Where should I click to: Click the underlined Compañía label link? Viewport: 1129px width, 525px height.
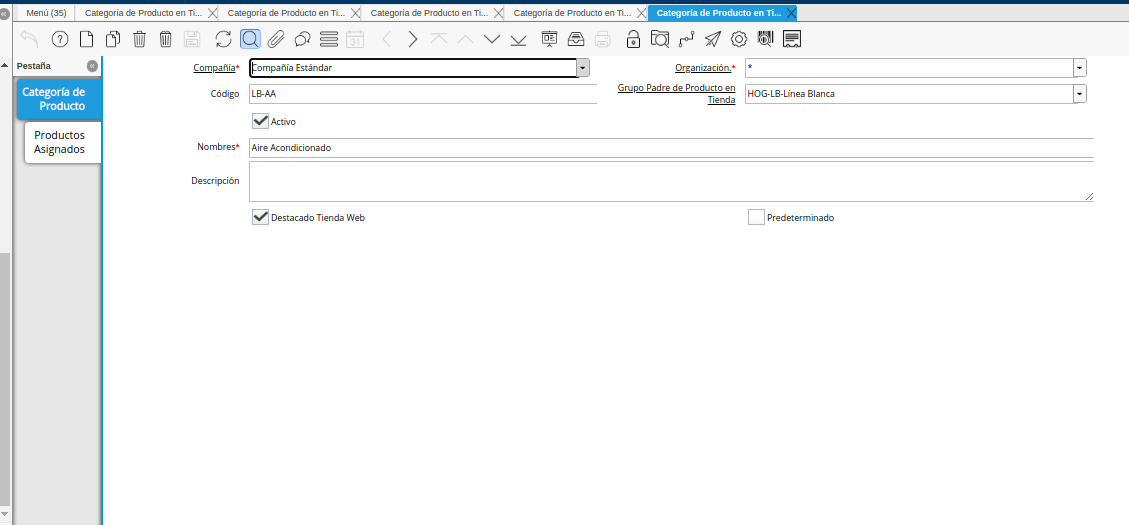coord(215,68)
